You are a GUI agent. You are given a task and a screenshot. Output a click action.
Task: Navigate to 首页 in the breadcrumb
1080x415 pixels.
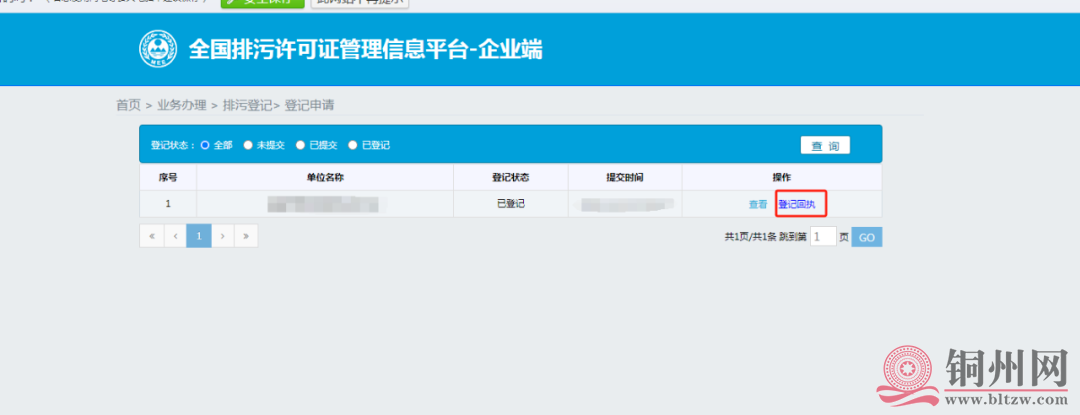click(x=128, y=105)
